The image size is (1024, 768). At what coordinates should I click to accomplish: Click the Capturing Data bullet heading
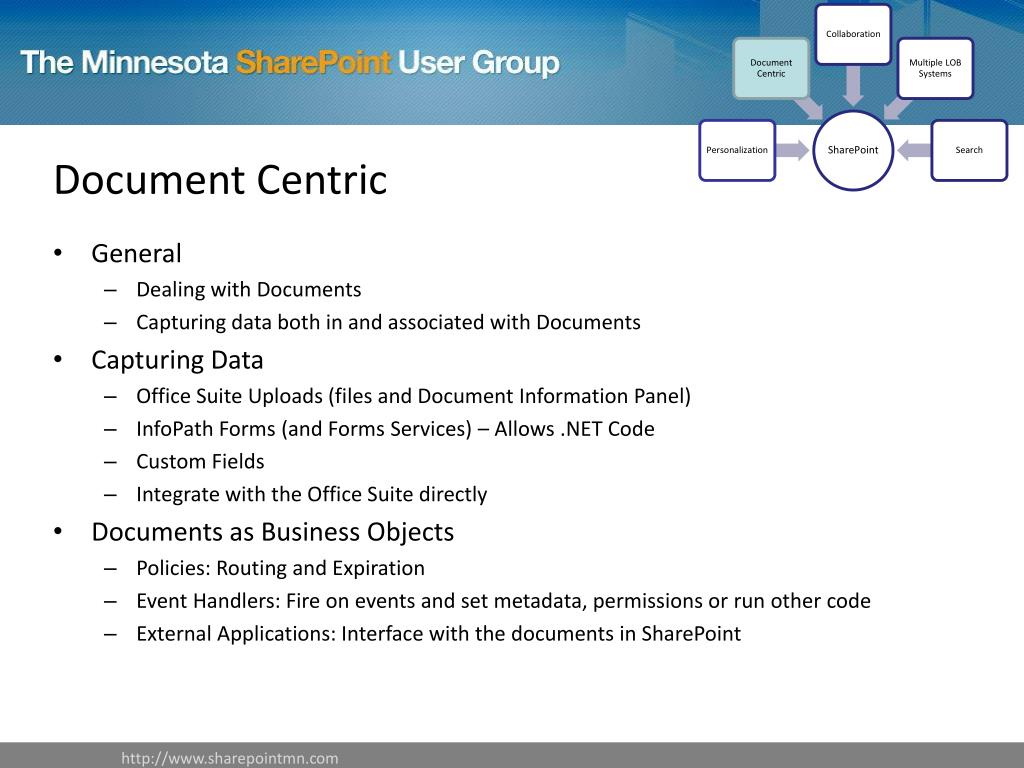click(177, 360)
